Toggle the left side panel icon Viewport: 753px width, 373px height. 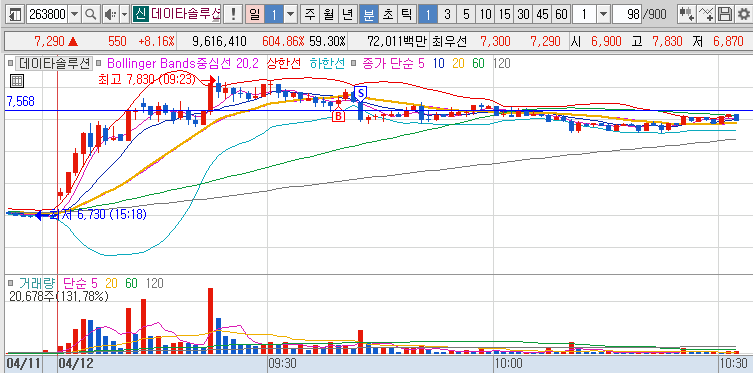point(15,14)
